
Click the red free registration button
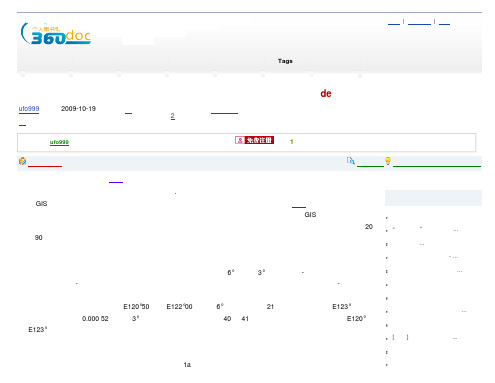tap(254, 140)
